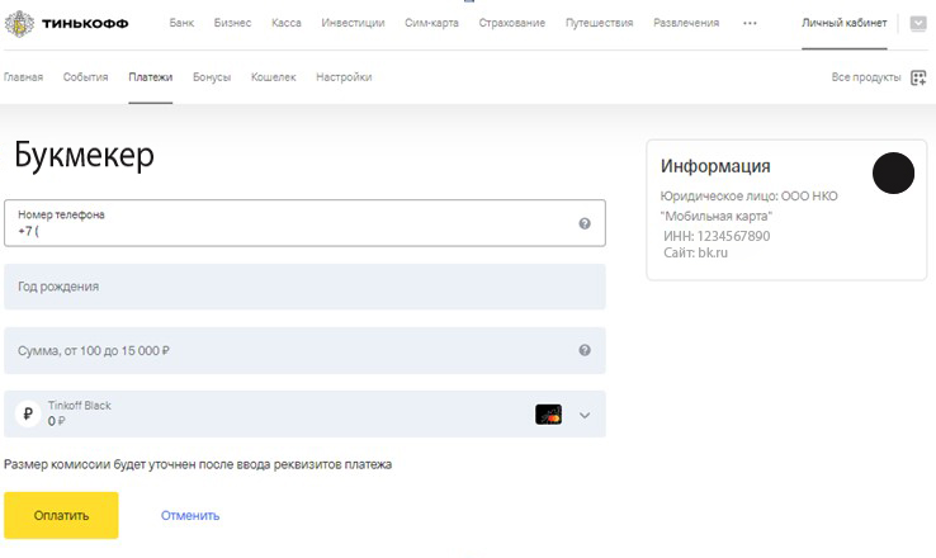Open Страхование menu item
The height and width of the screenshot is (558, 936).
(512, 23)
